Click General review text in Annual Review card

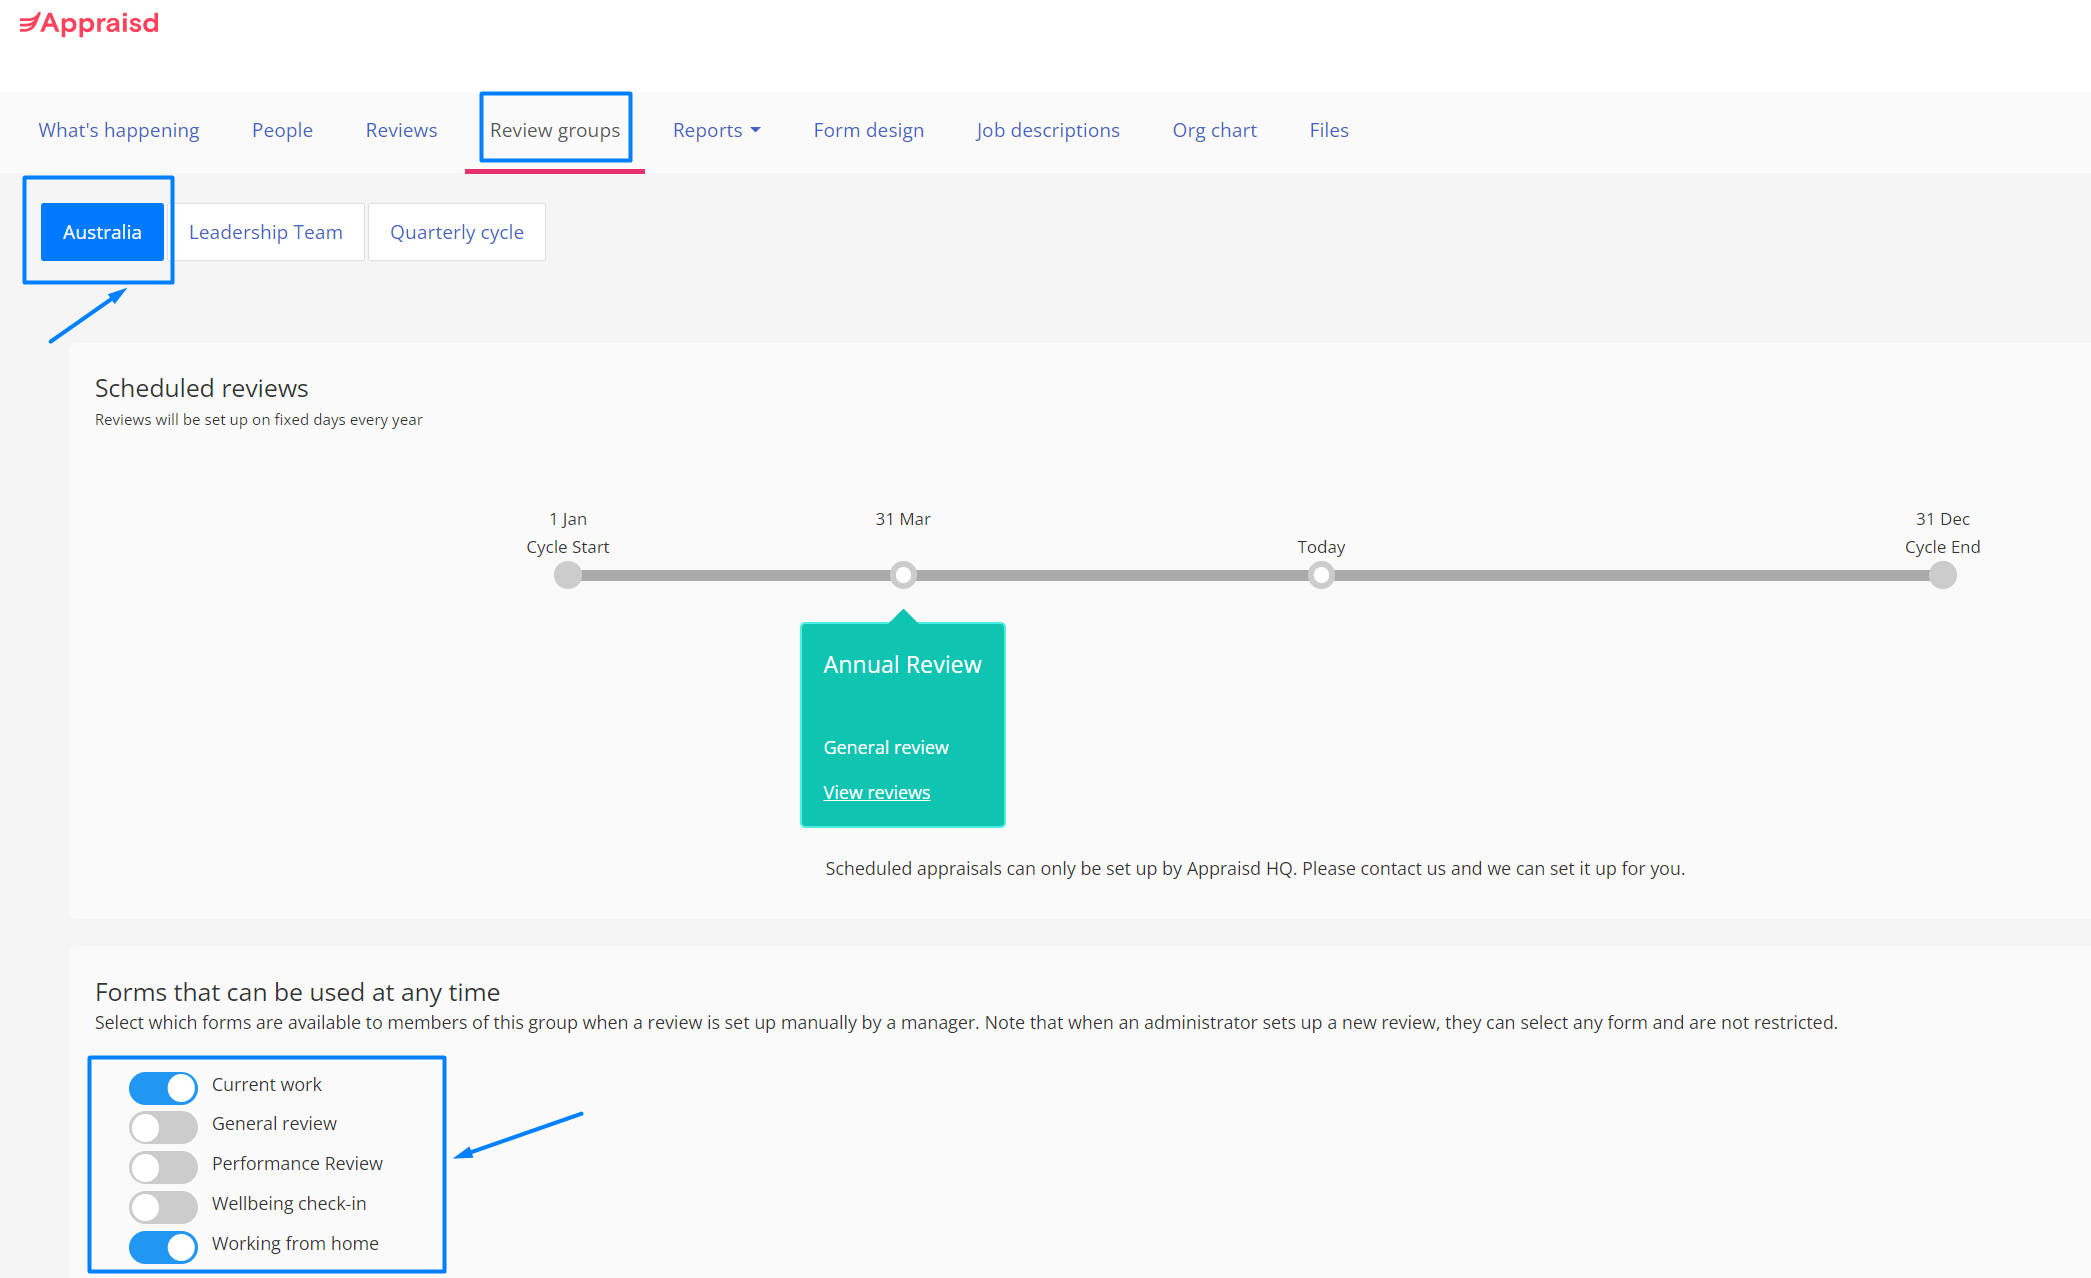(886, 747)
